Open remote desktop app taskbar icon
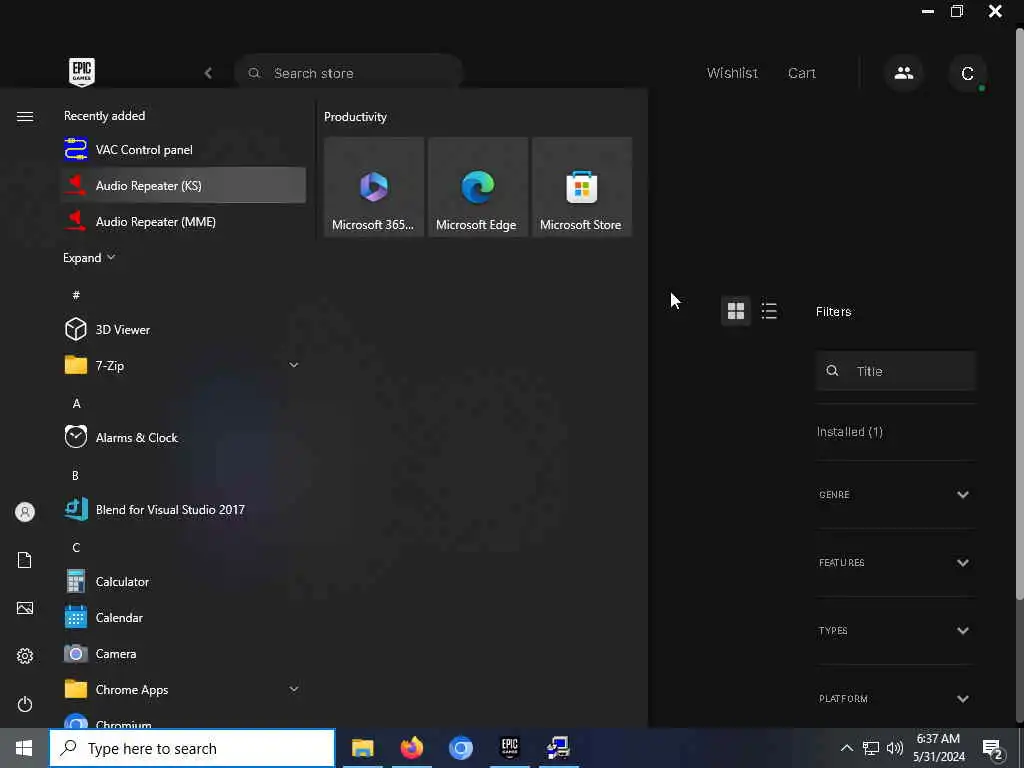 coord(558,748)
